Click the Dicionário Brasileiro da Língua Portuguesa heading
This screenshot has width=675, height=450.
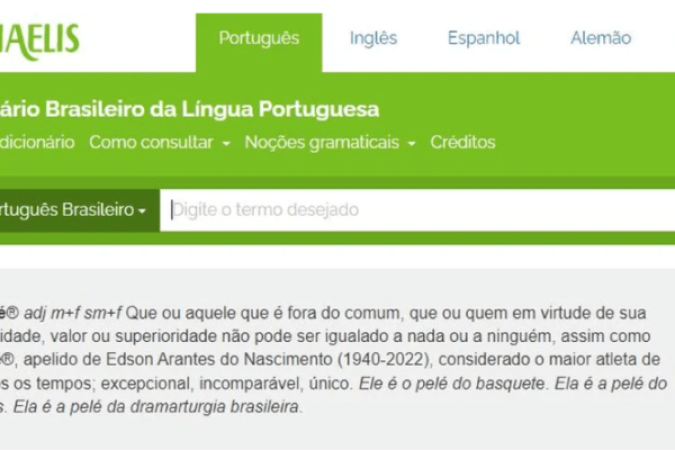click(x=190, y=109)
